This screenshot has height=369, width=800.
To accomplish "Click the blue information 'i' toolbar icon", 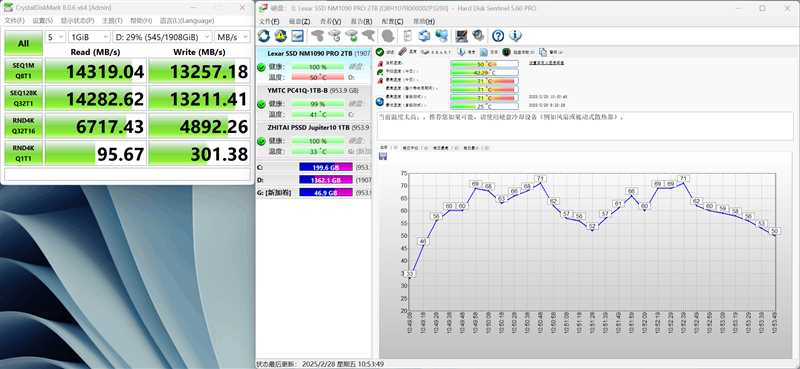I will (515, 36).
